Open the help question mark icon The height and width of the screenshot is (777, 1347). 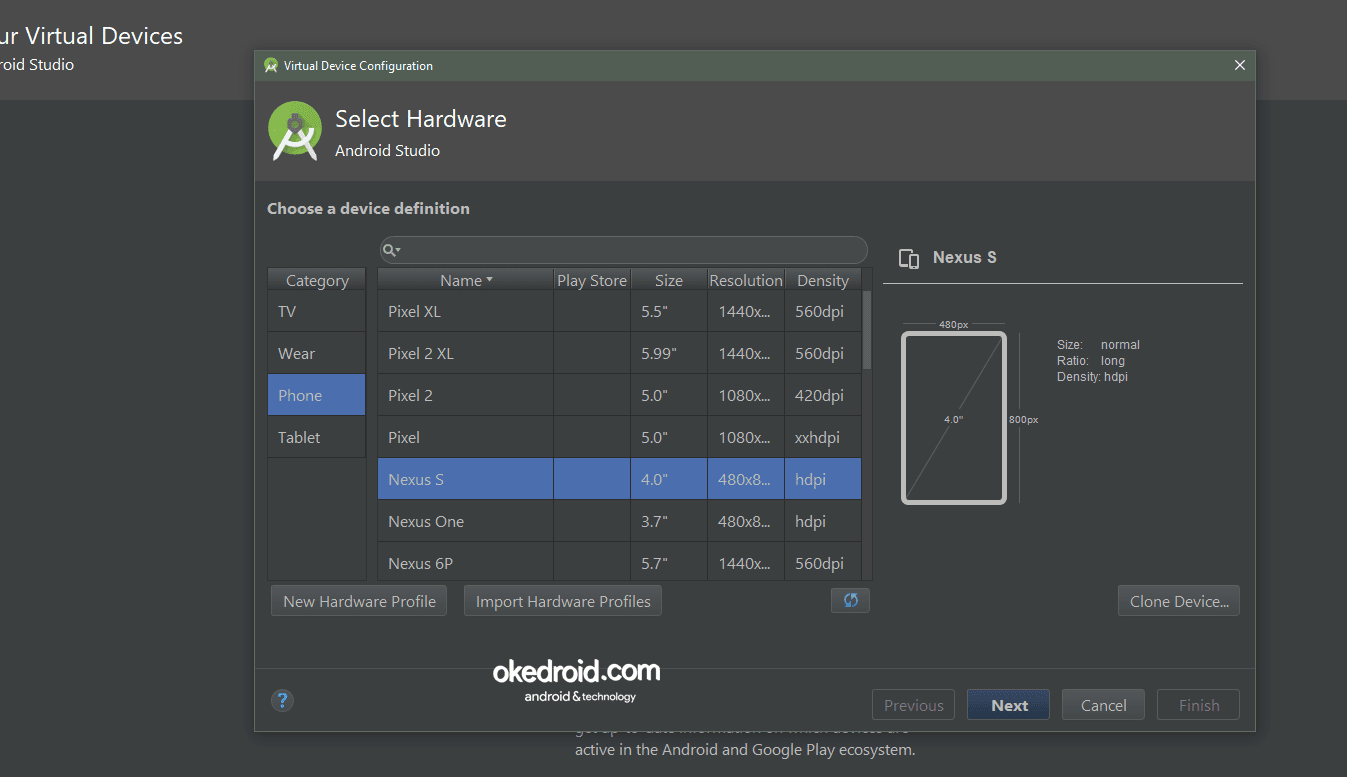tap(283, 700)
